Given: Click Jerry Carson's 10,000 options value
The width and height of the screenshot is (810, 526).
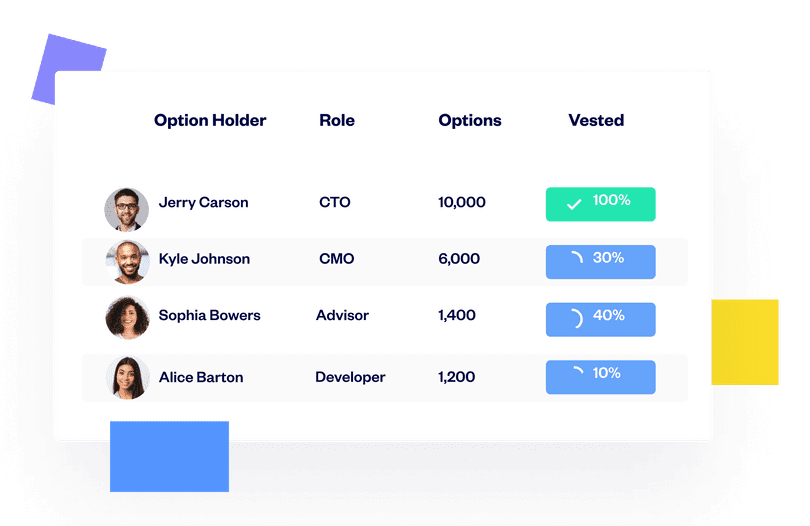Looking at the screenshot, I should click(x=462, y=202).
